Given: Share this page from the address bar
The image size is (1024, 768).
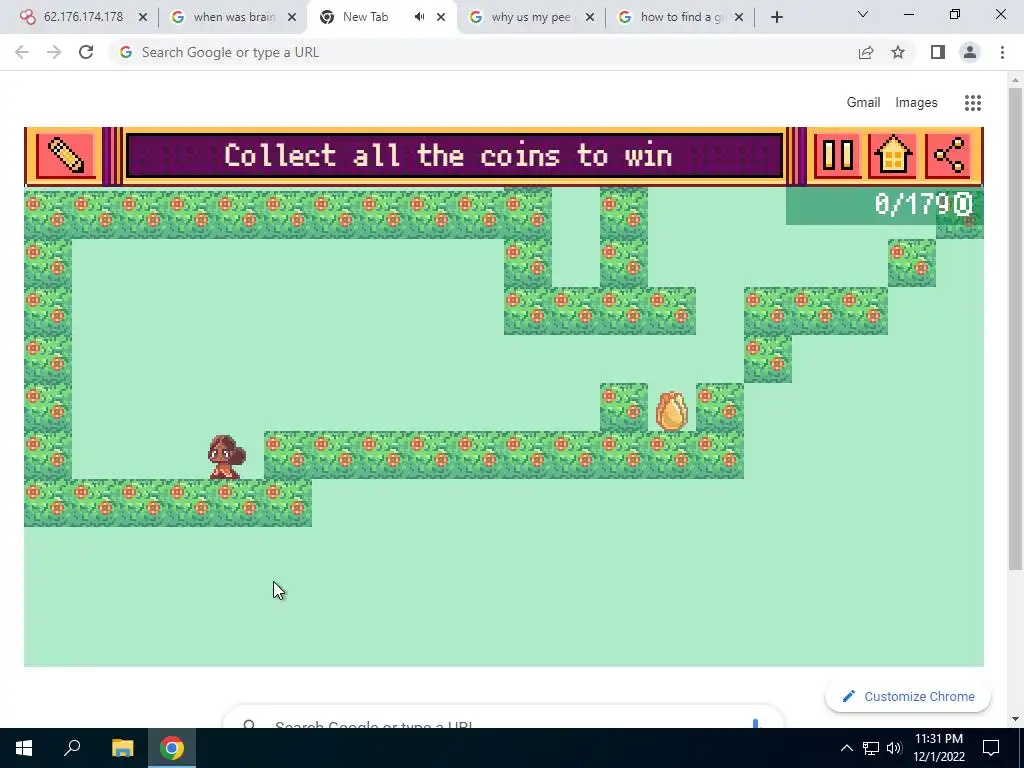Looking at the screenshot, I should (866, 52).
